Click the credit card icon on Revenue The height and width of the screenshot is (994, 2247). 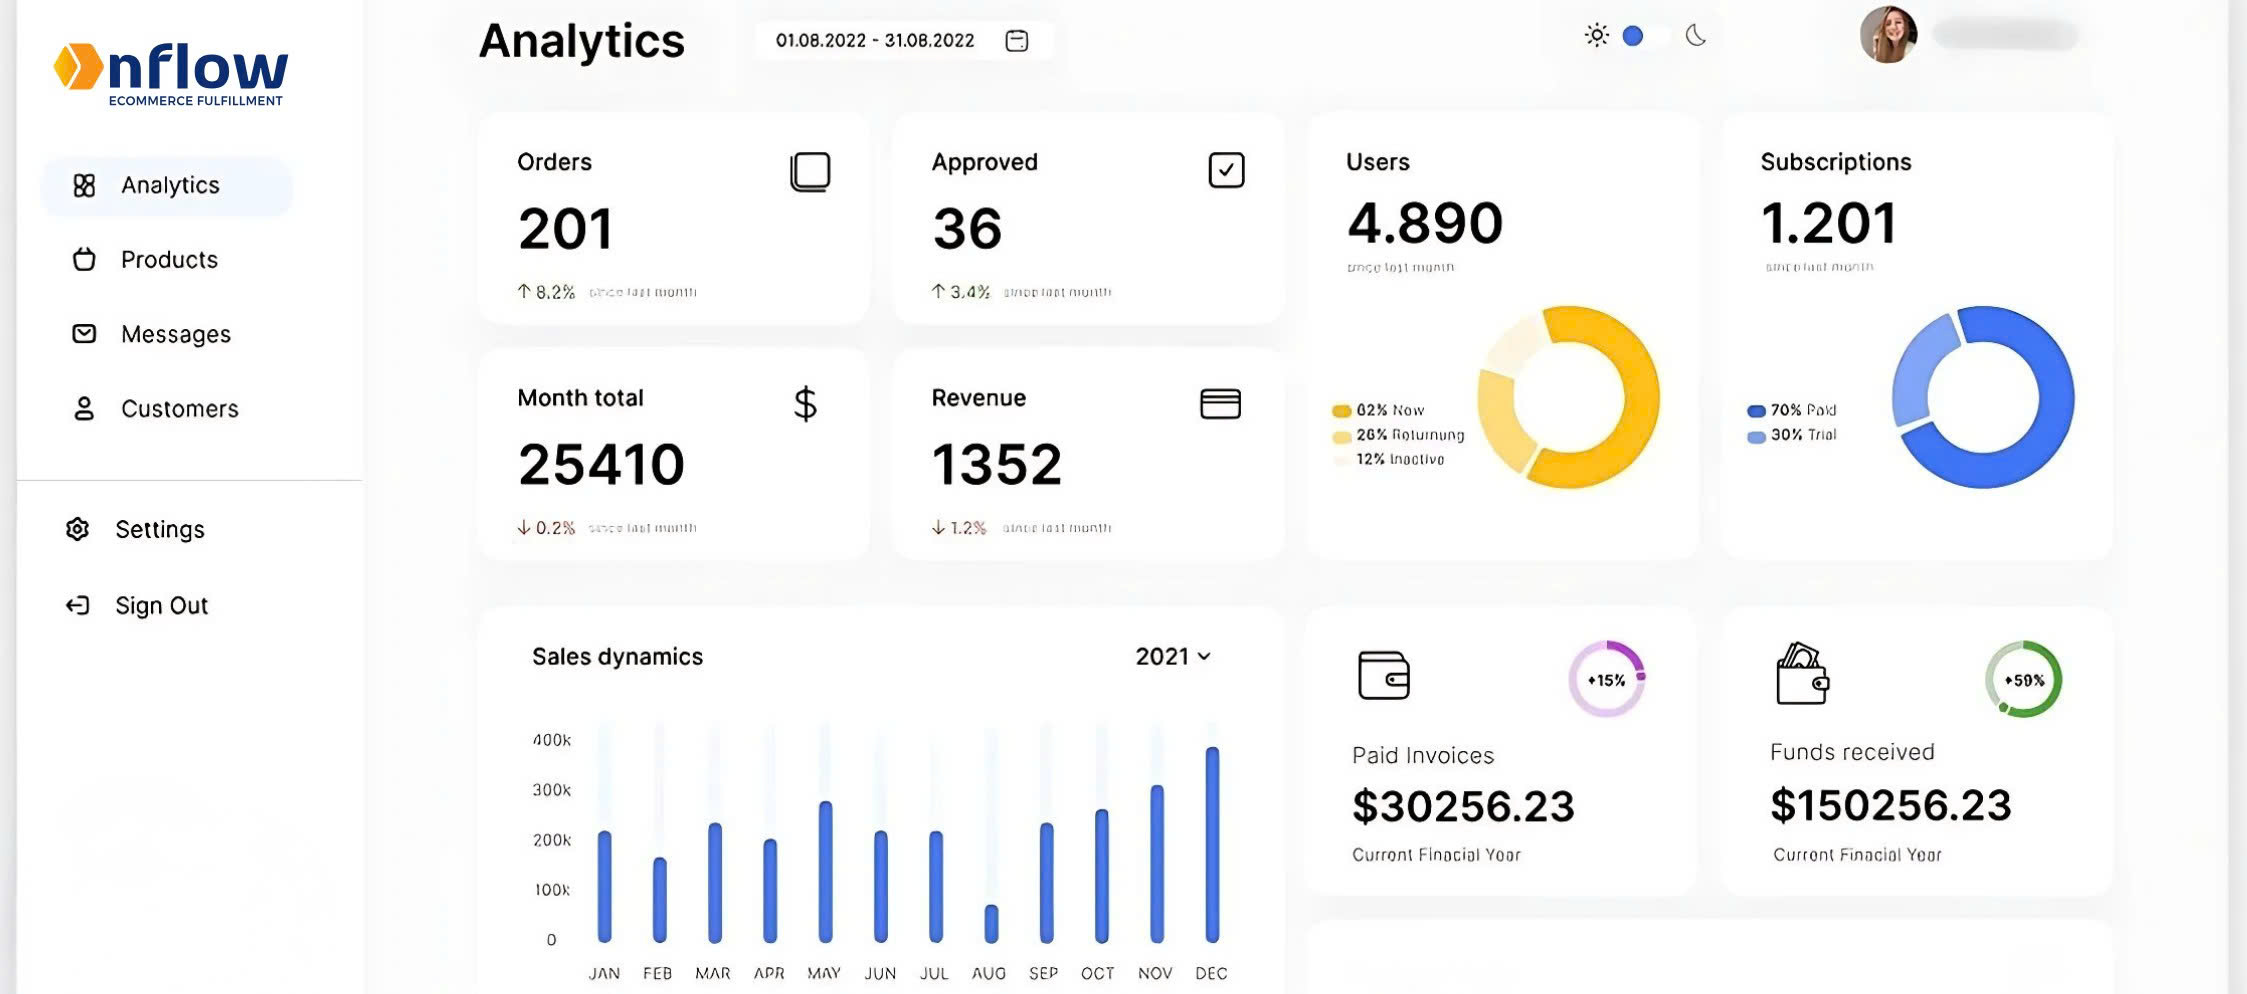[1220, 404]
